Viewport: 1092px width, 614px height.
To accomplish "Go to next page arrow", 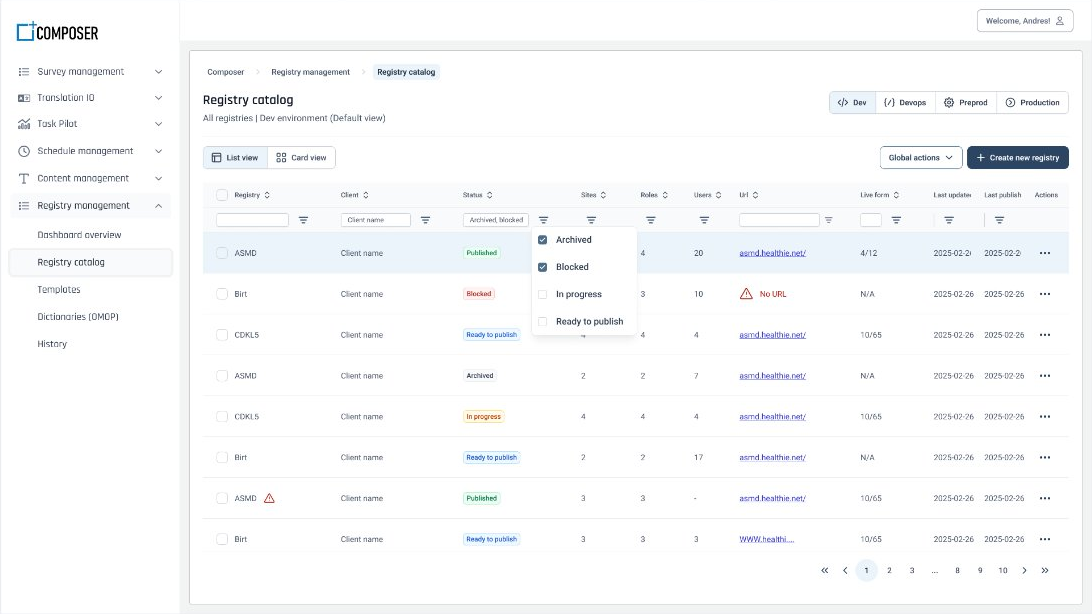I will coord(1024,570).
